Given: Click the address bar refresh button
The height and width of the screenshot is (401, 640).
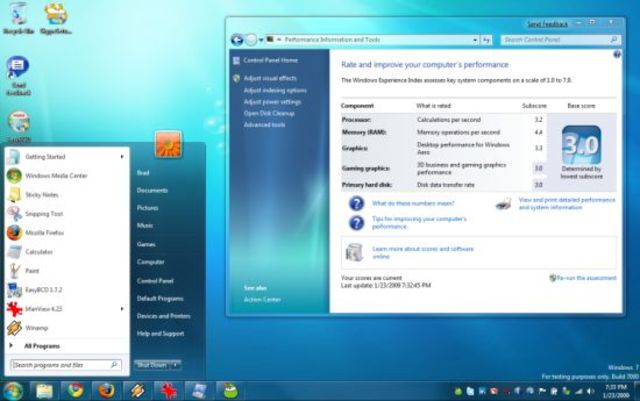Looking at the screenshot, I should (x=486, y=40).
